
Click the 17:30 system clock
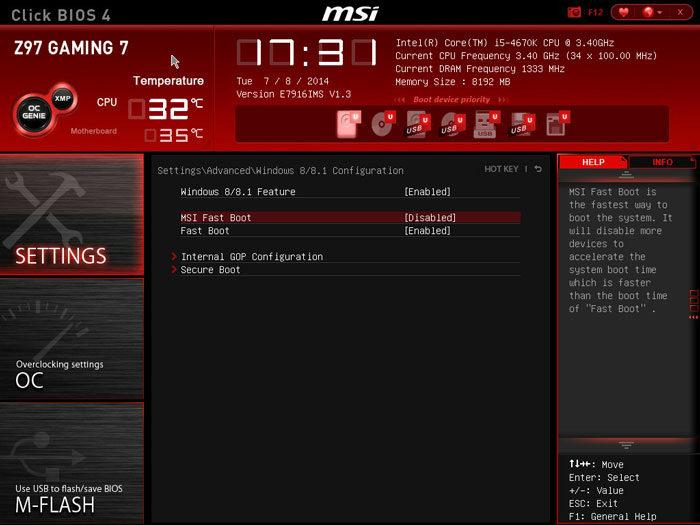(x=307, y=53)
